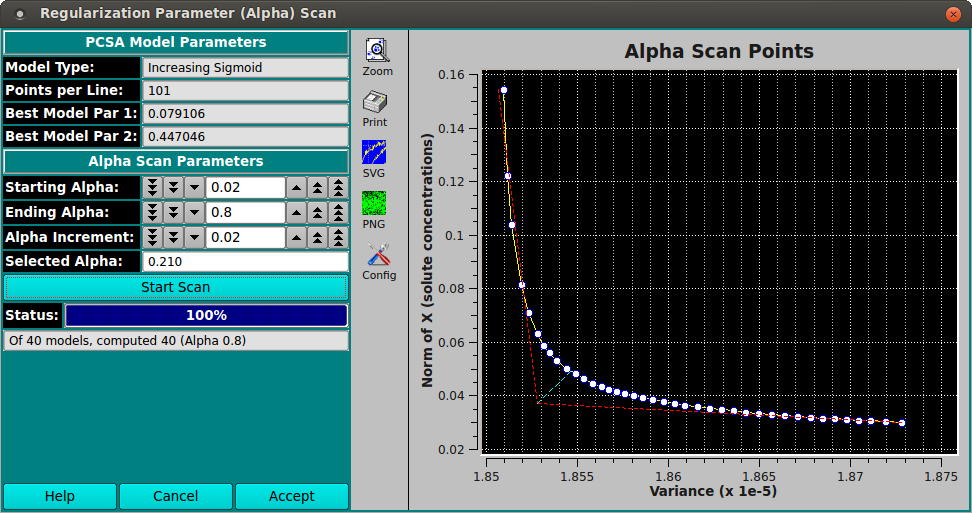This screenshot has width=972, height=513.
Task: Click the Ending Alpha value field
Action: (245, 212)
